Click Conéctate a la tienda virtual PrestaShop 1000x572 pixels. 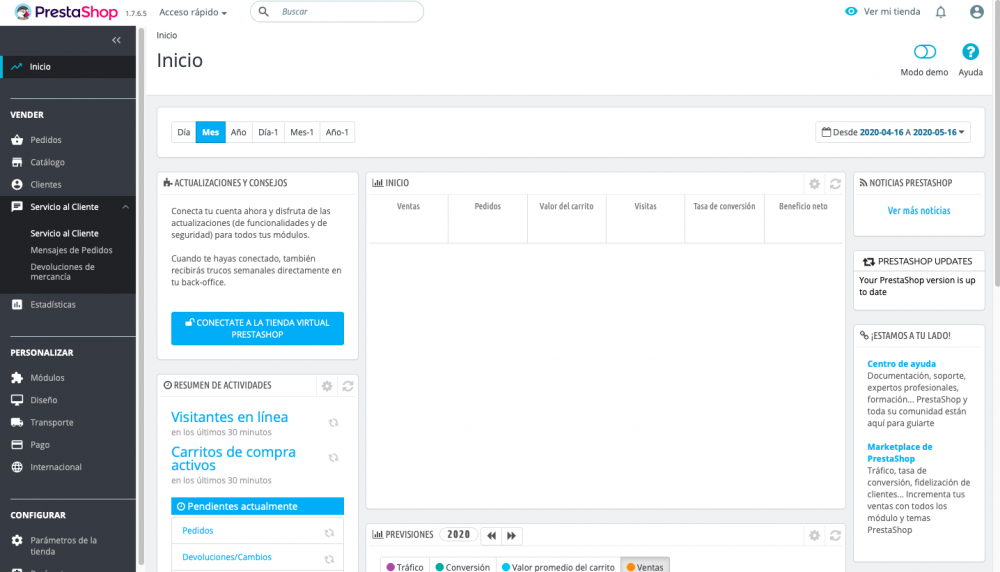257,328
